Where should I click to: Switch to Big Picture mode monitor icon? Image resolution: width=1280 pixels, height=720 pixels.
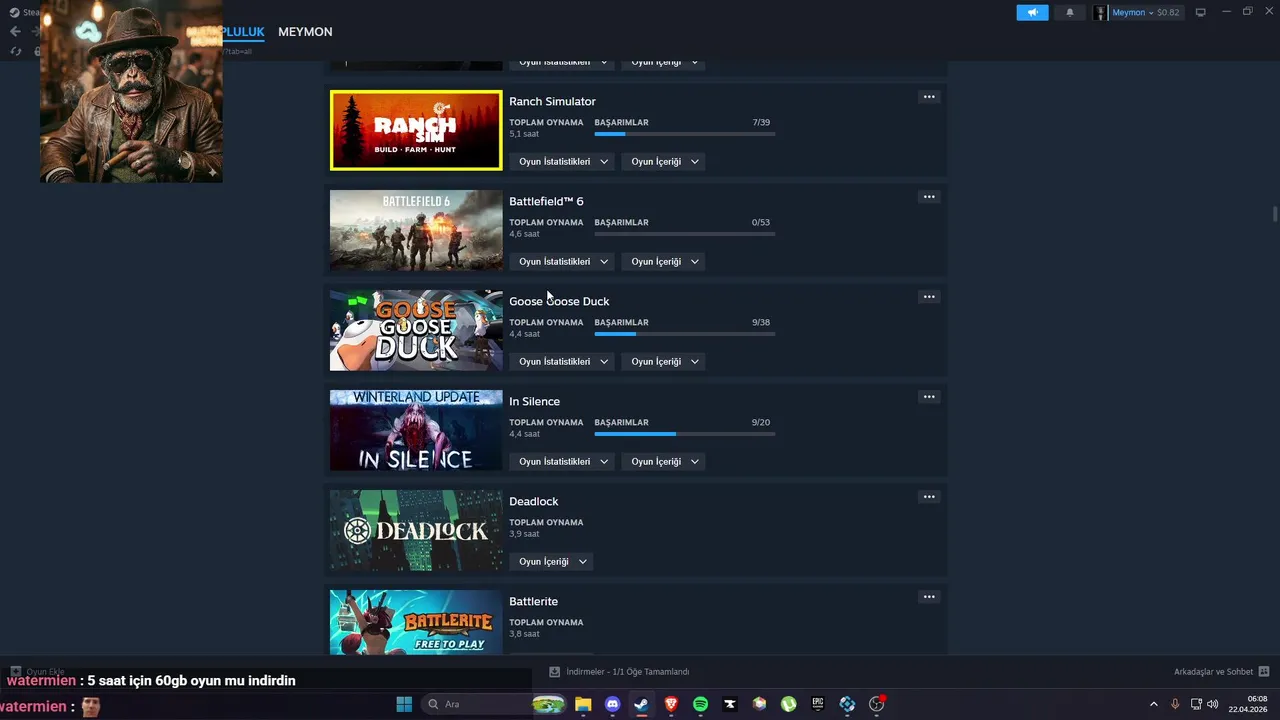pyautogui.click(x=1201, y=12)
